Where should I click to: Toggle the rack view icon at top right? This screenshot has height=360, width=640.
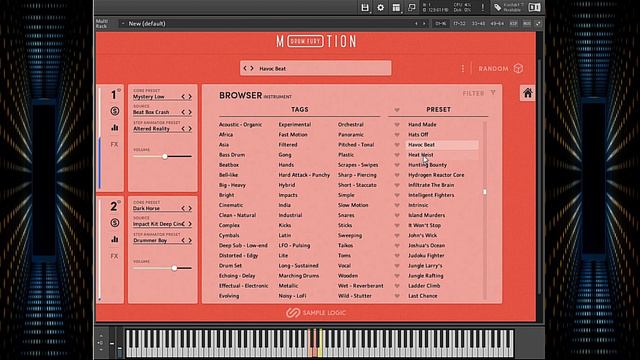click(534, 7)
